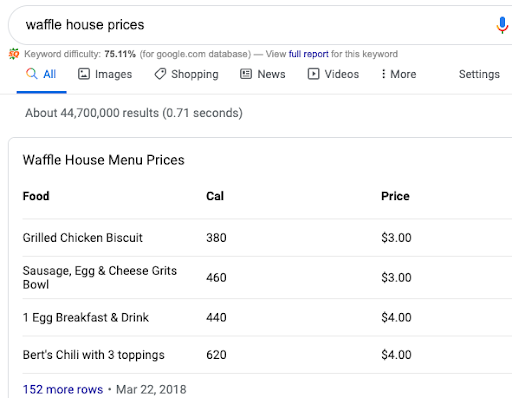Open the Settings menu
Screen dimensions: 512x398
click(x=479, y=74)
